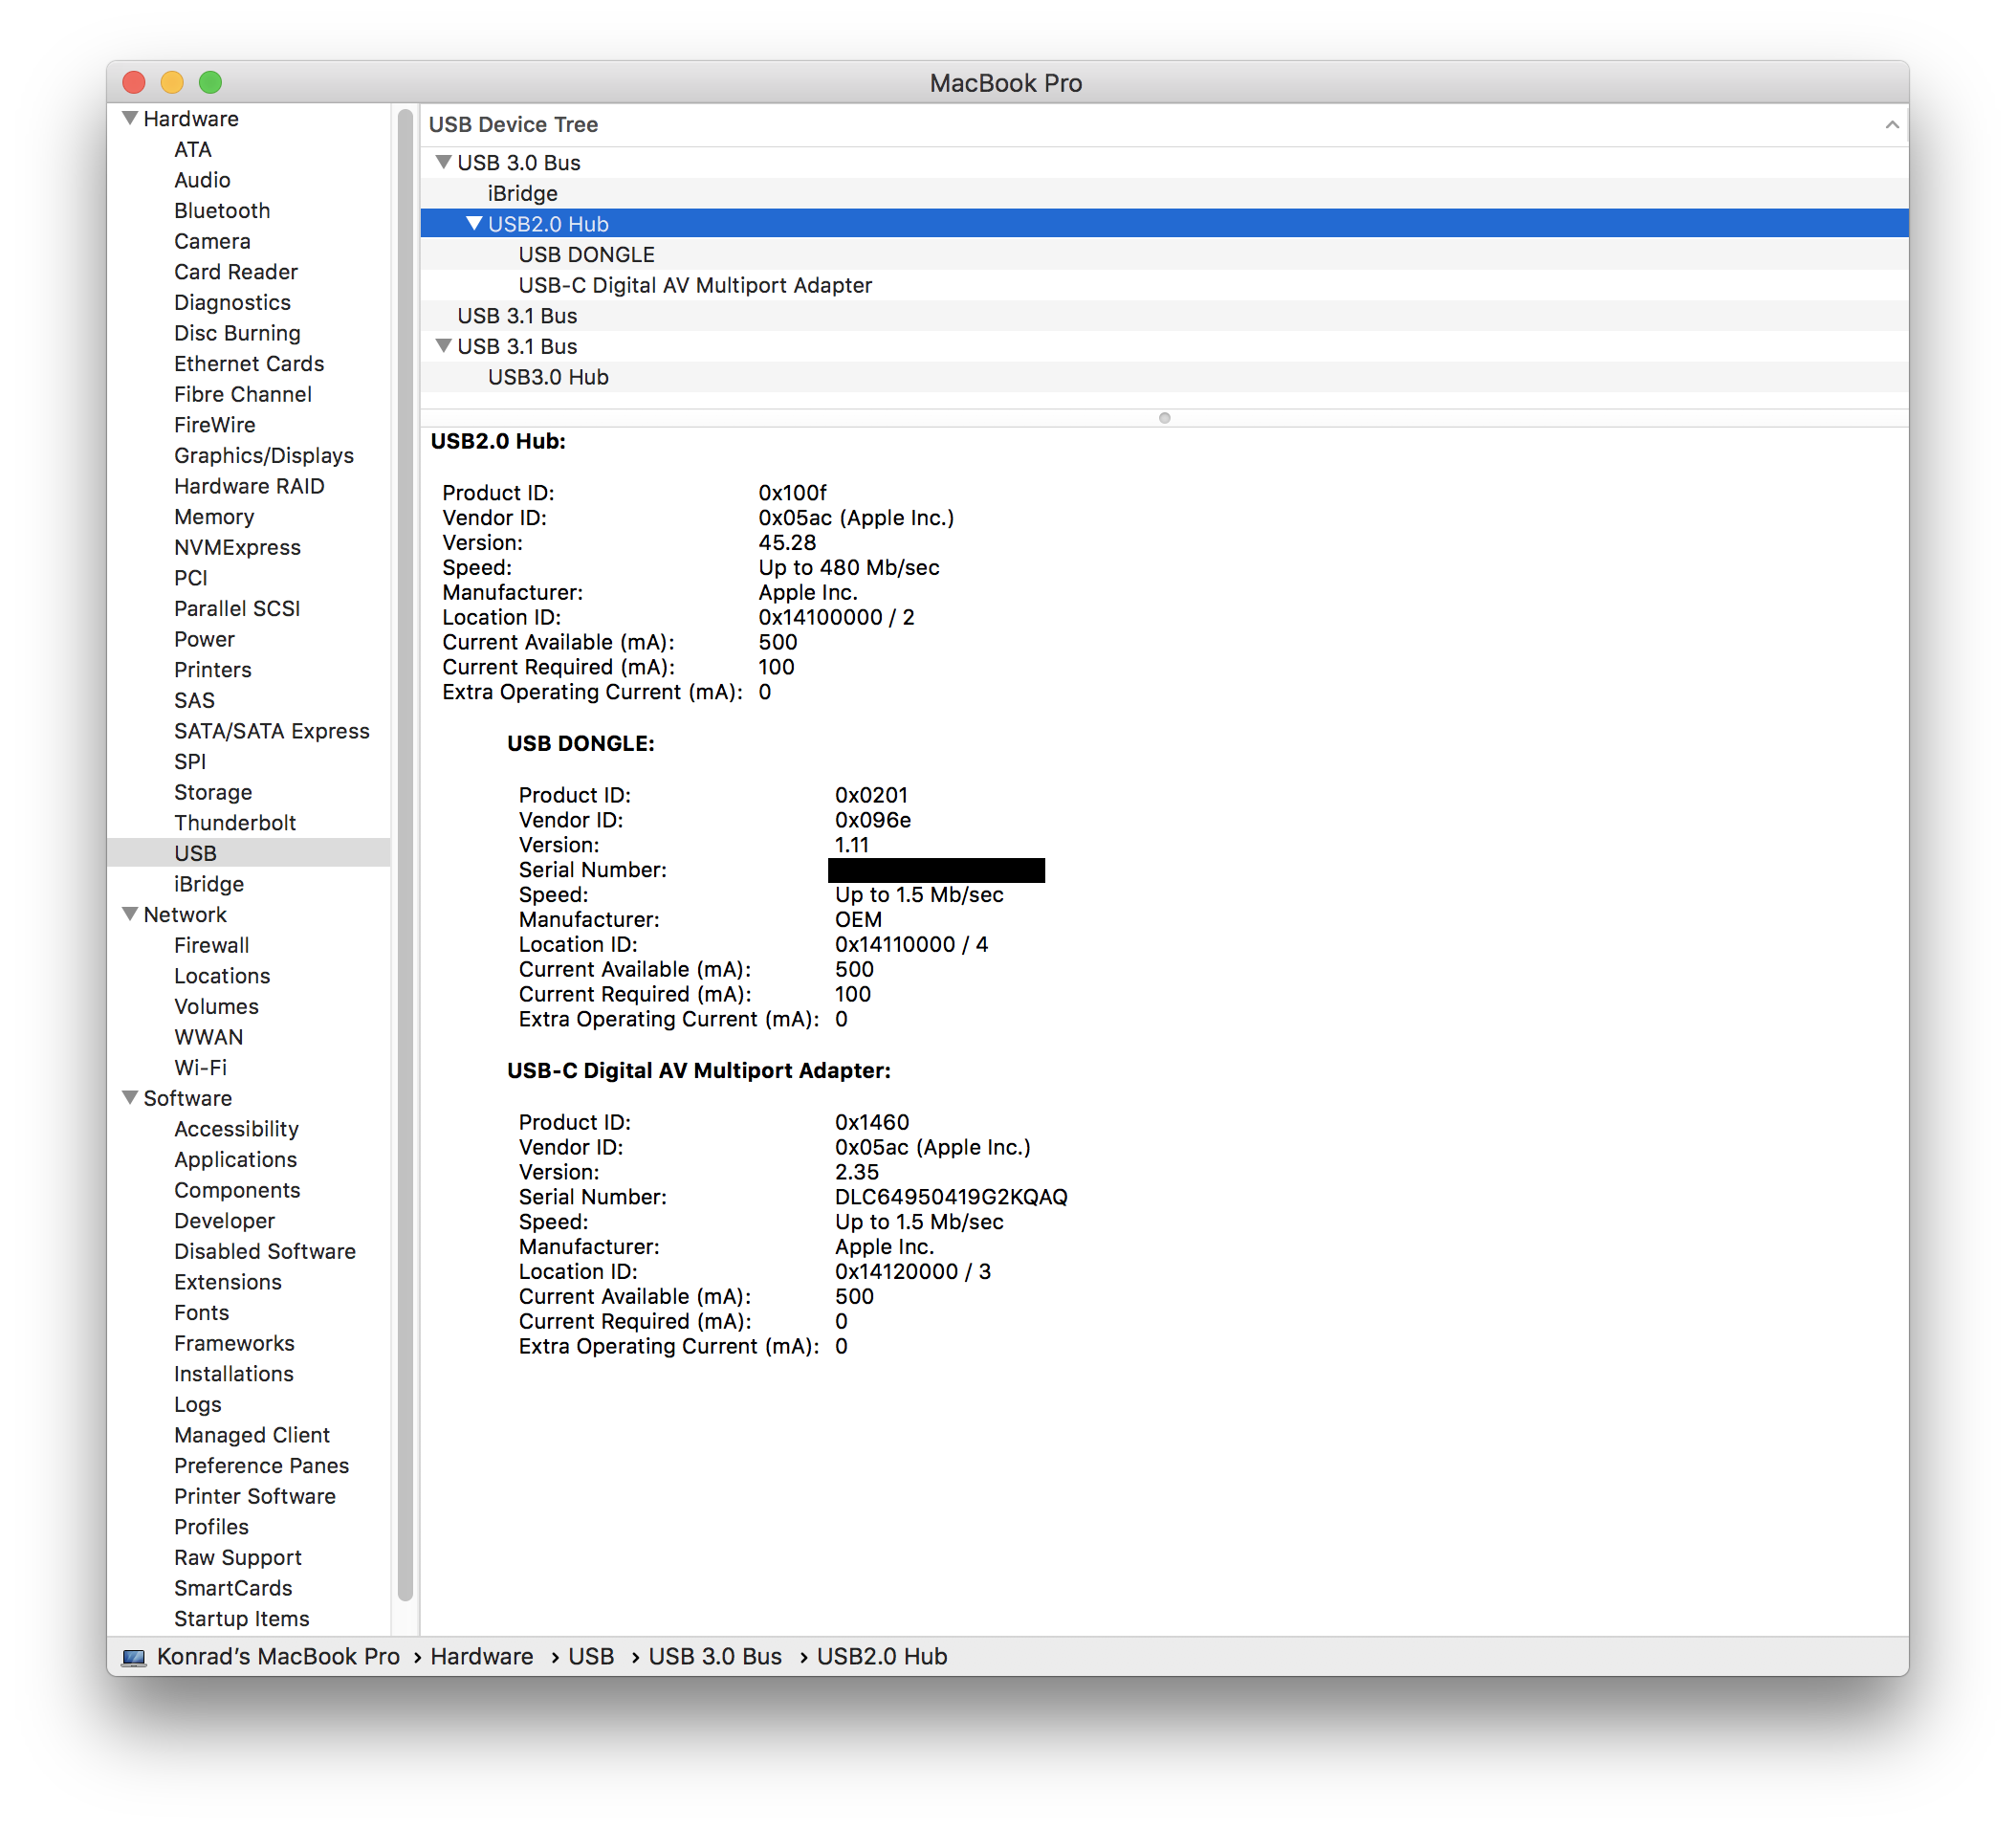Screen dimensions: 2016x1829
Task: Open ATA in the Hardware list
Action: 193,149
